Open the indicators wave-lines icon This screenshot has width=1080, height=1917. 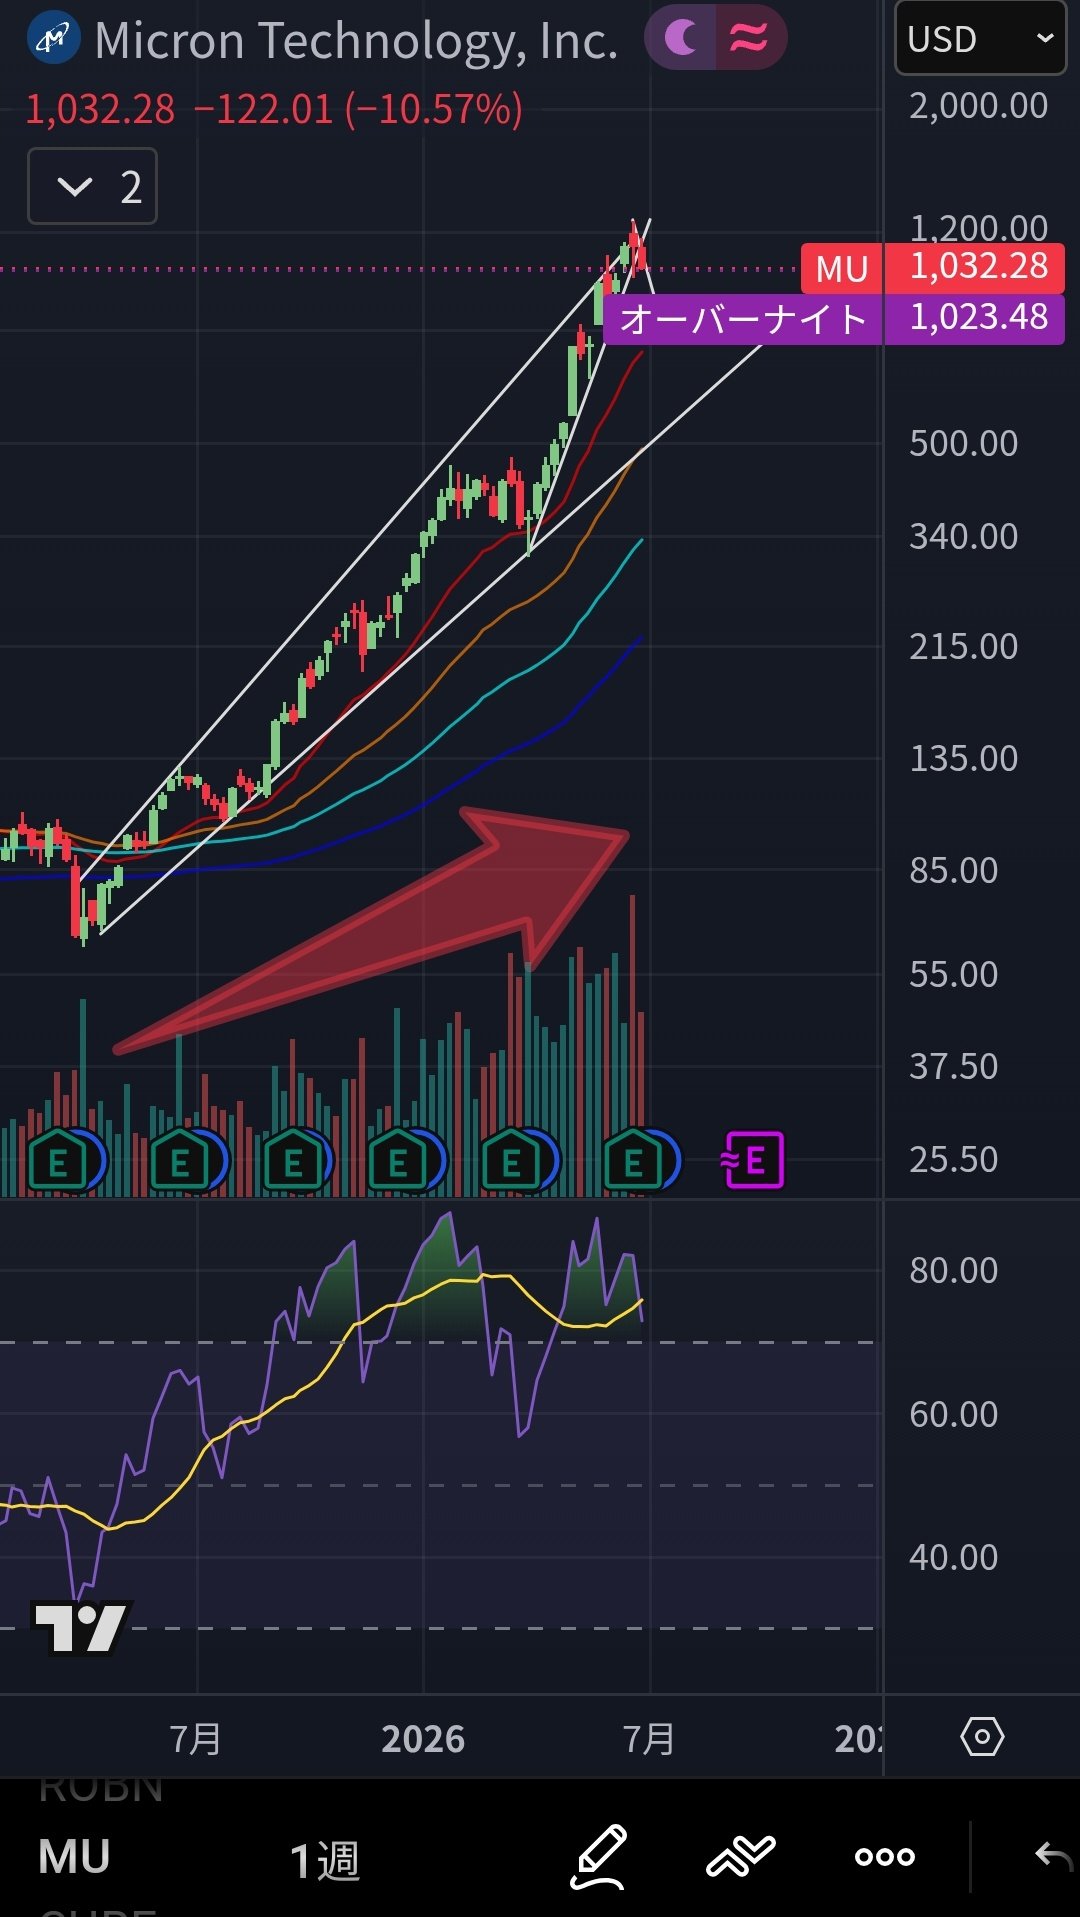(741, 1856)
